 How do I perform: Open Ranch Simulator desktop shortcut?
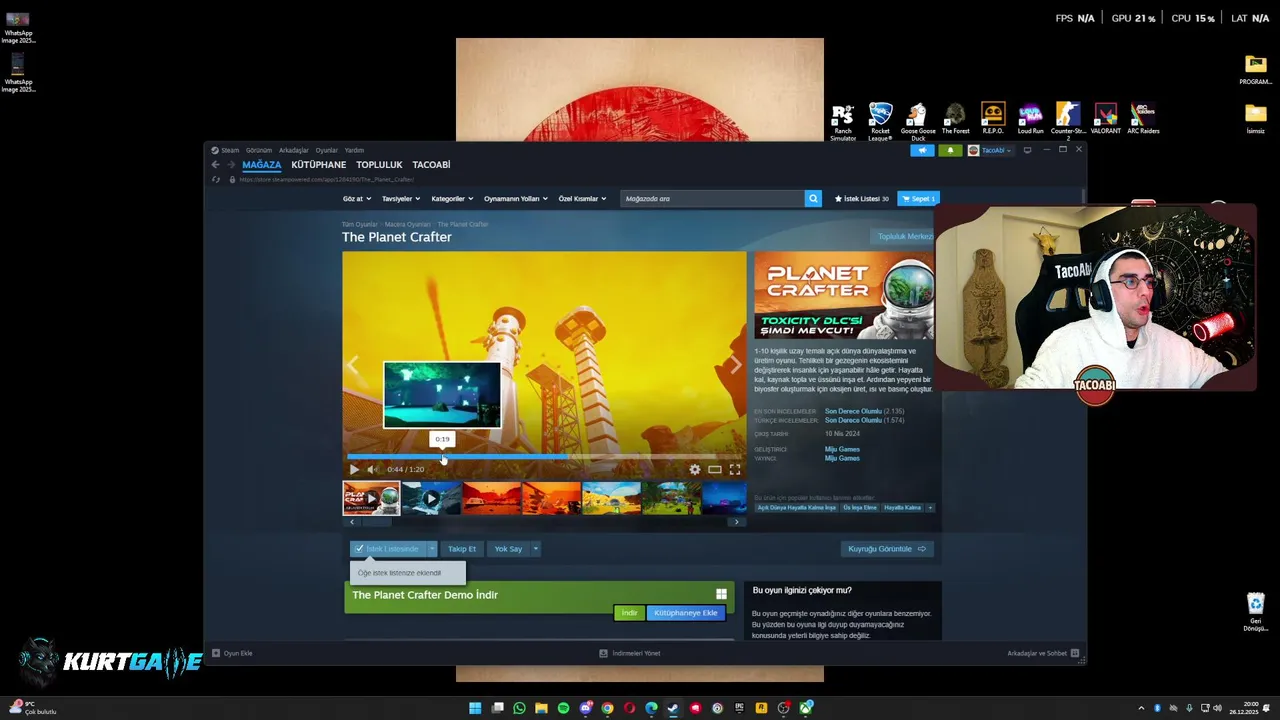point(843,122)
